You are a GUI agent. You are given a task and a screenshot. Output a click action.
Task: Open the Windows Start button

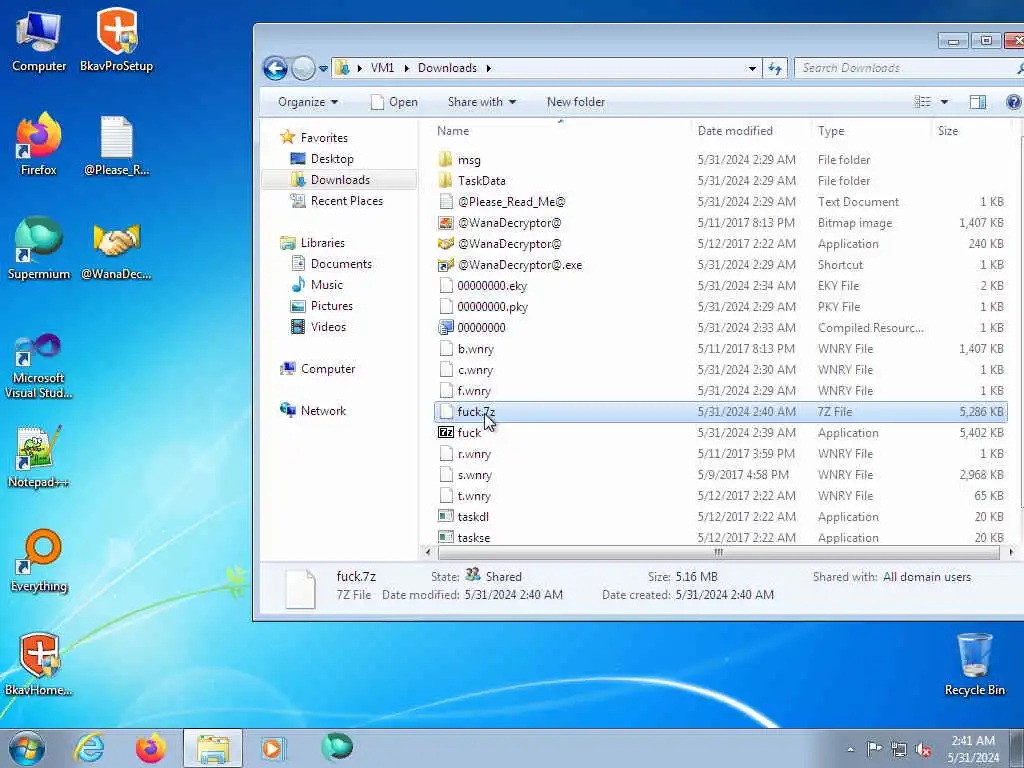27,748
